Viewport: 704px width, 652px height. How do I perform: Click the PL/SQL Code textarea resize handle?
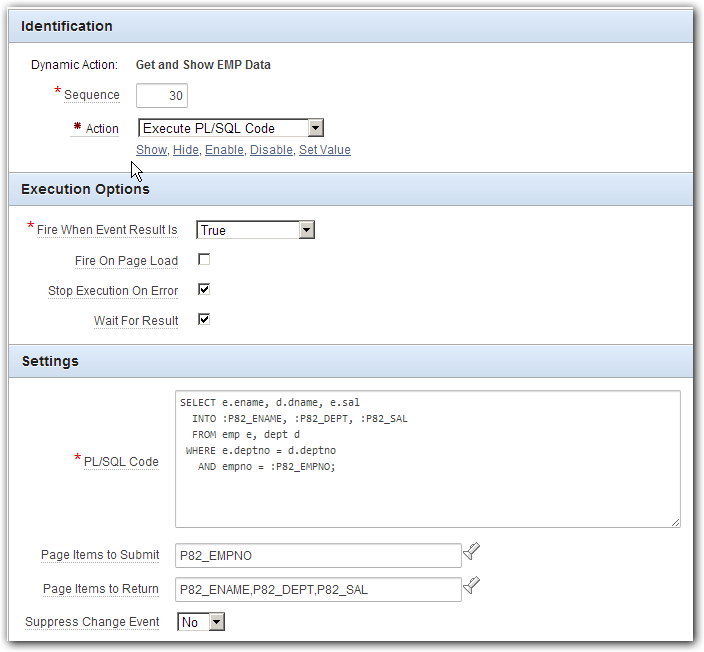click(675, 522)
